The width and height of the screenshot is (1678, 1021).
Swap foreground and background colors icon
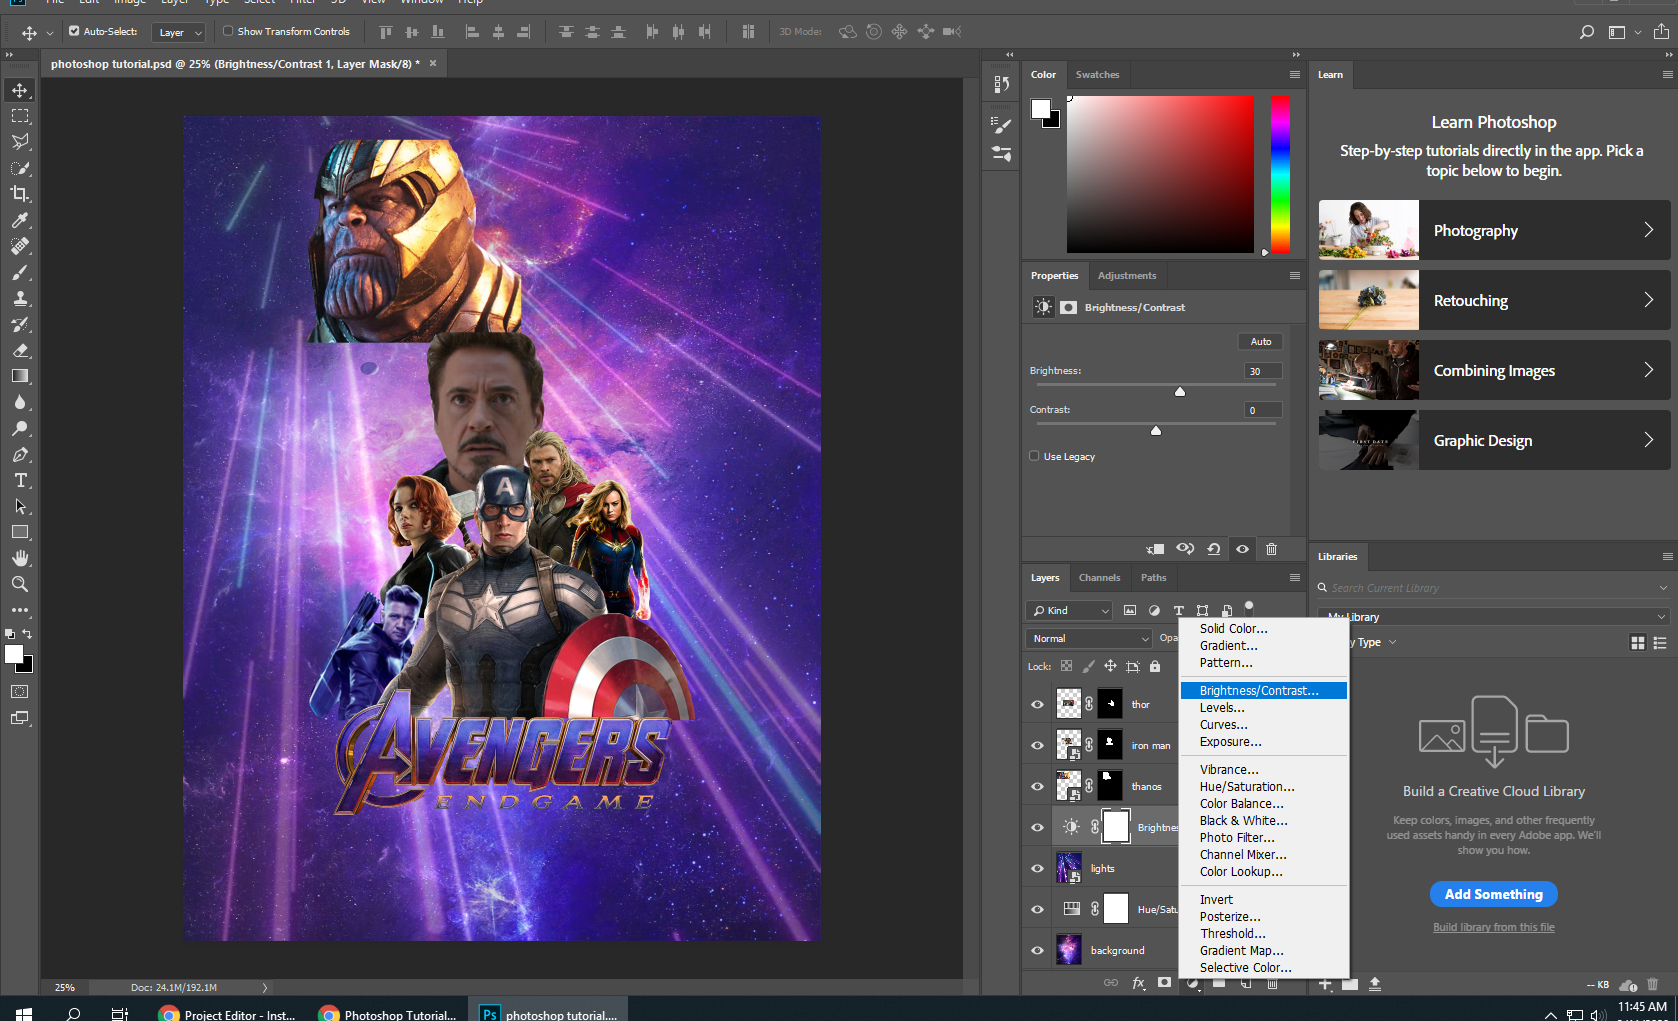(x=27, y=634)
